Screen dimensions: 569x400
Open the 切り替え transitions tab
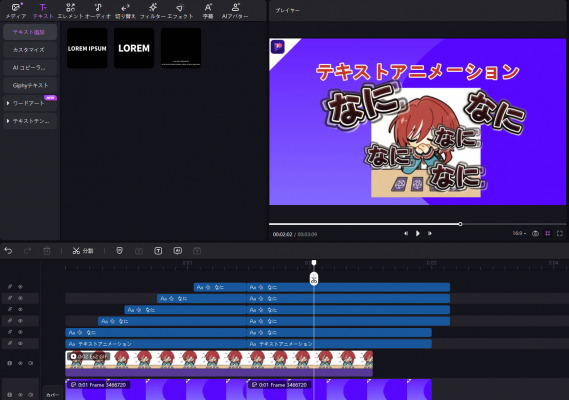125,11
